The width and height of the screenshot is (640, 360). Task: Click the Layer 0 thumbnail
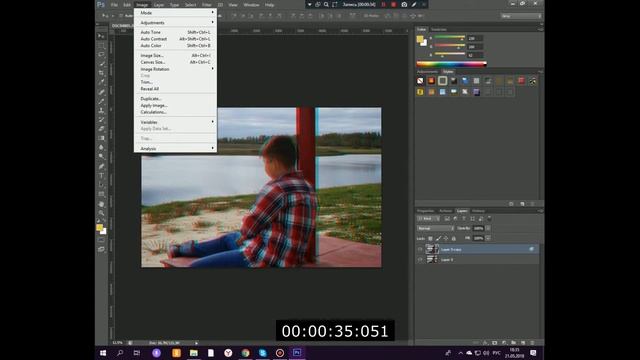click(432, 260)
